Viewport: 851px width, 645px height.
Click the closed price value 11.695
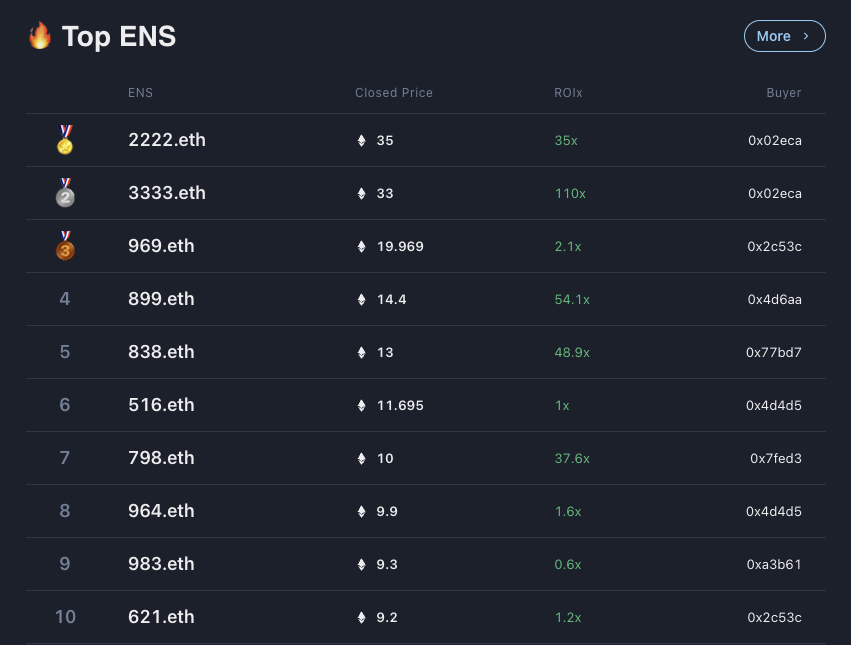[x=400, y=406]
